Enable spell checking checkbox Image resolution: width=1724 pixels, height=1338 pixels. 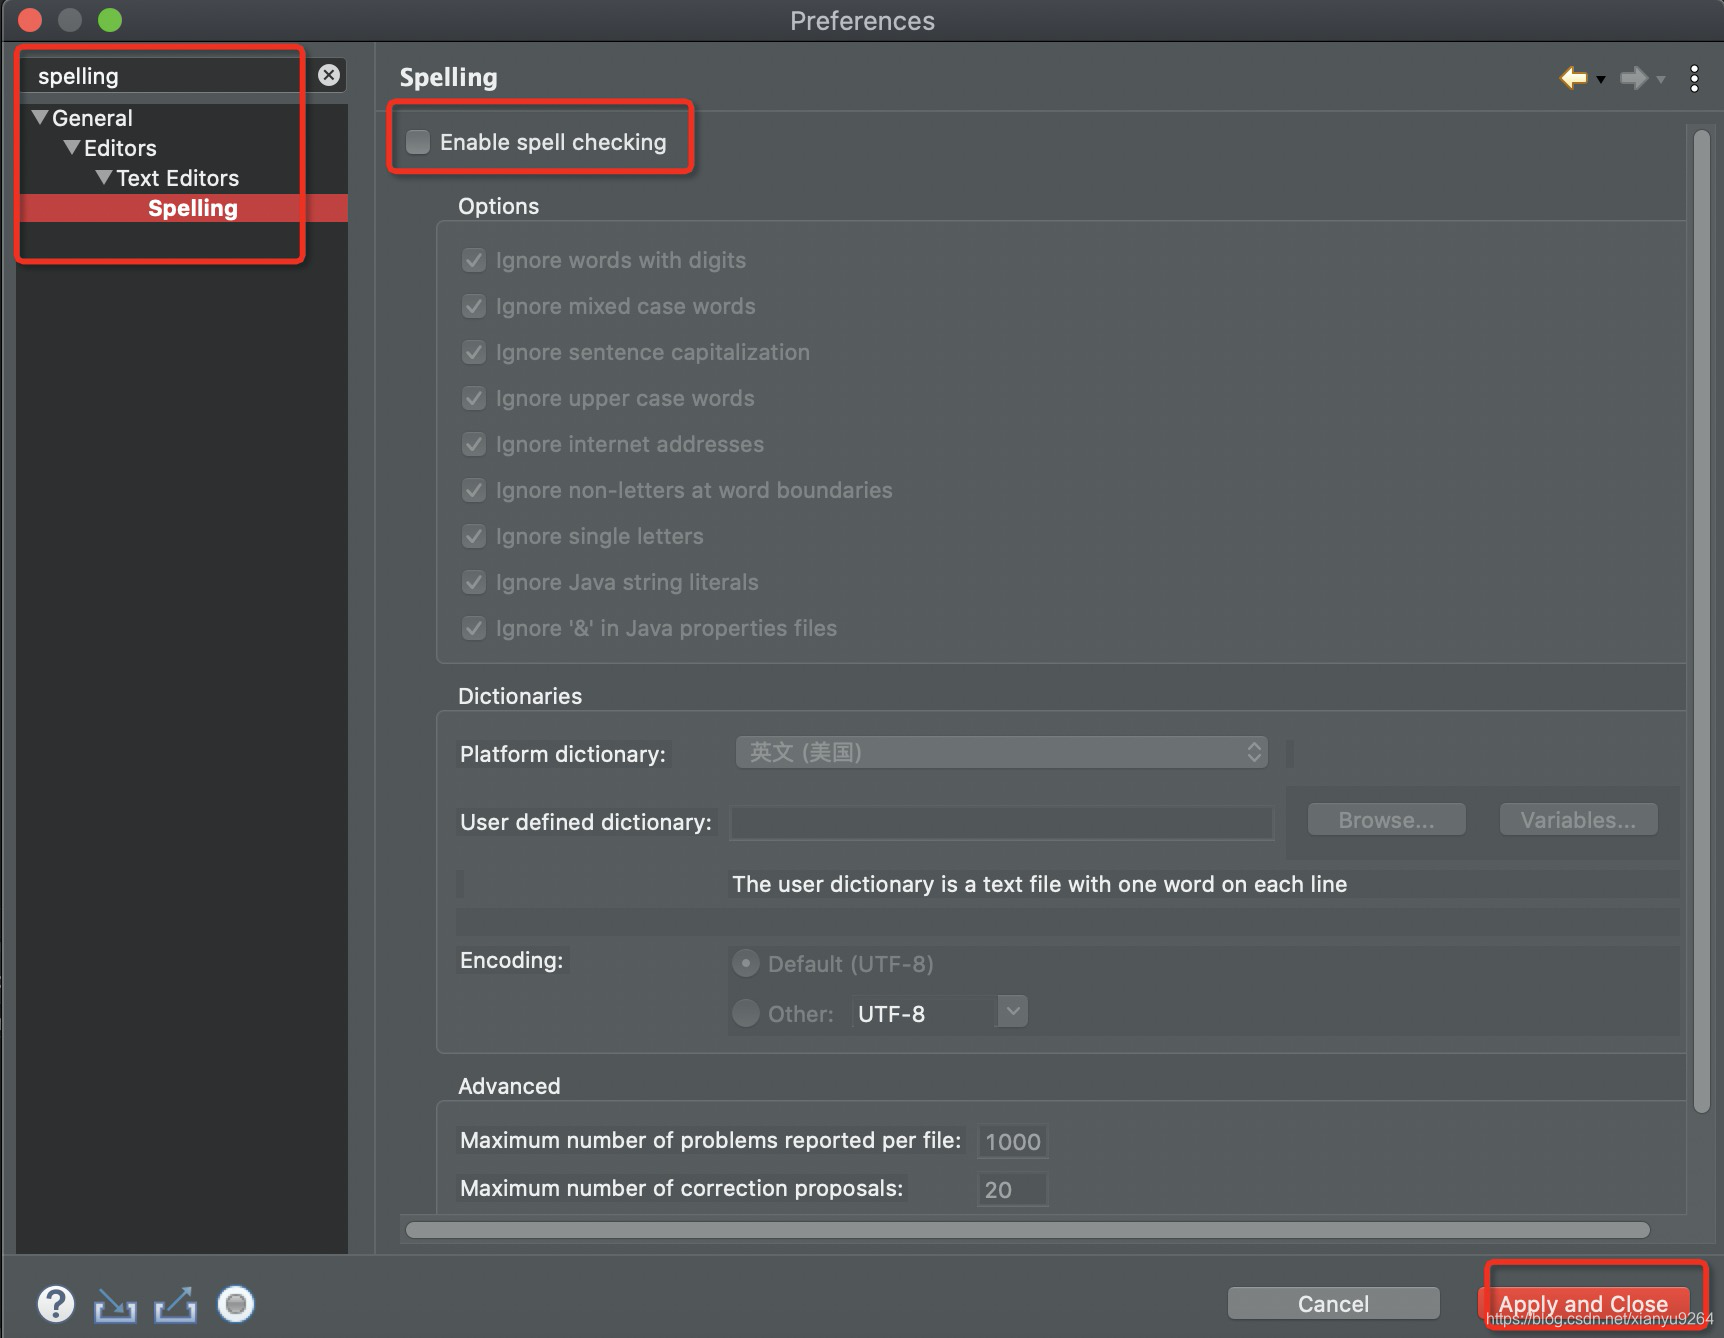point(418,142)
